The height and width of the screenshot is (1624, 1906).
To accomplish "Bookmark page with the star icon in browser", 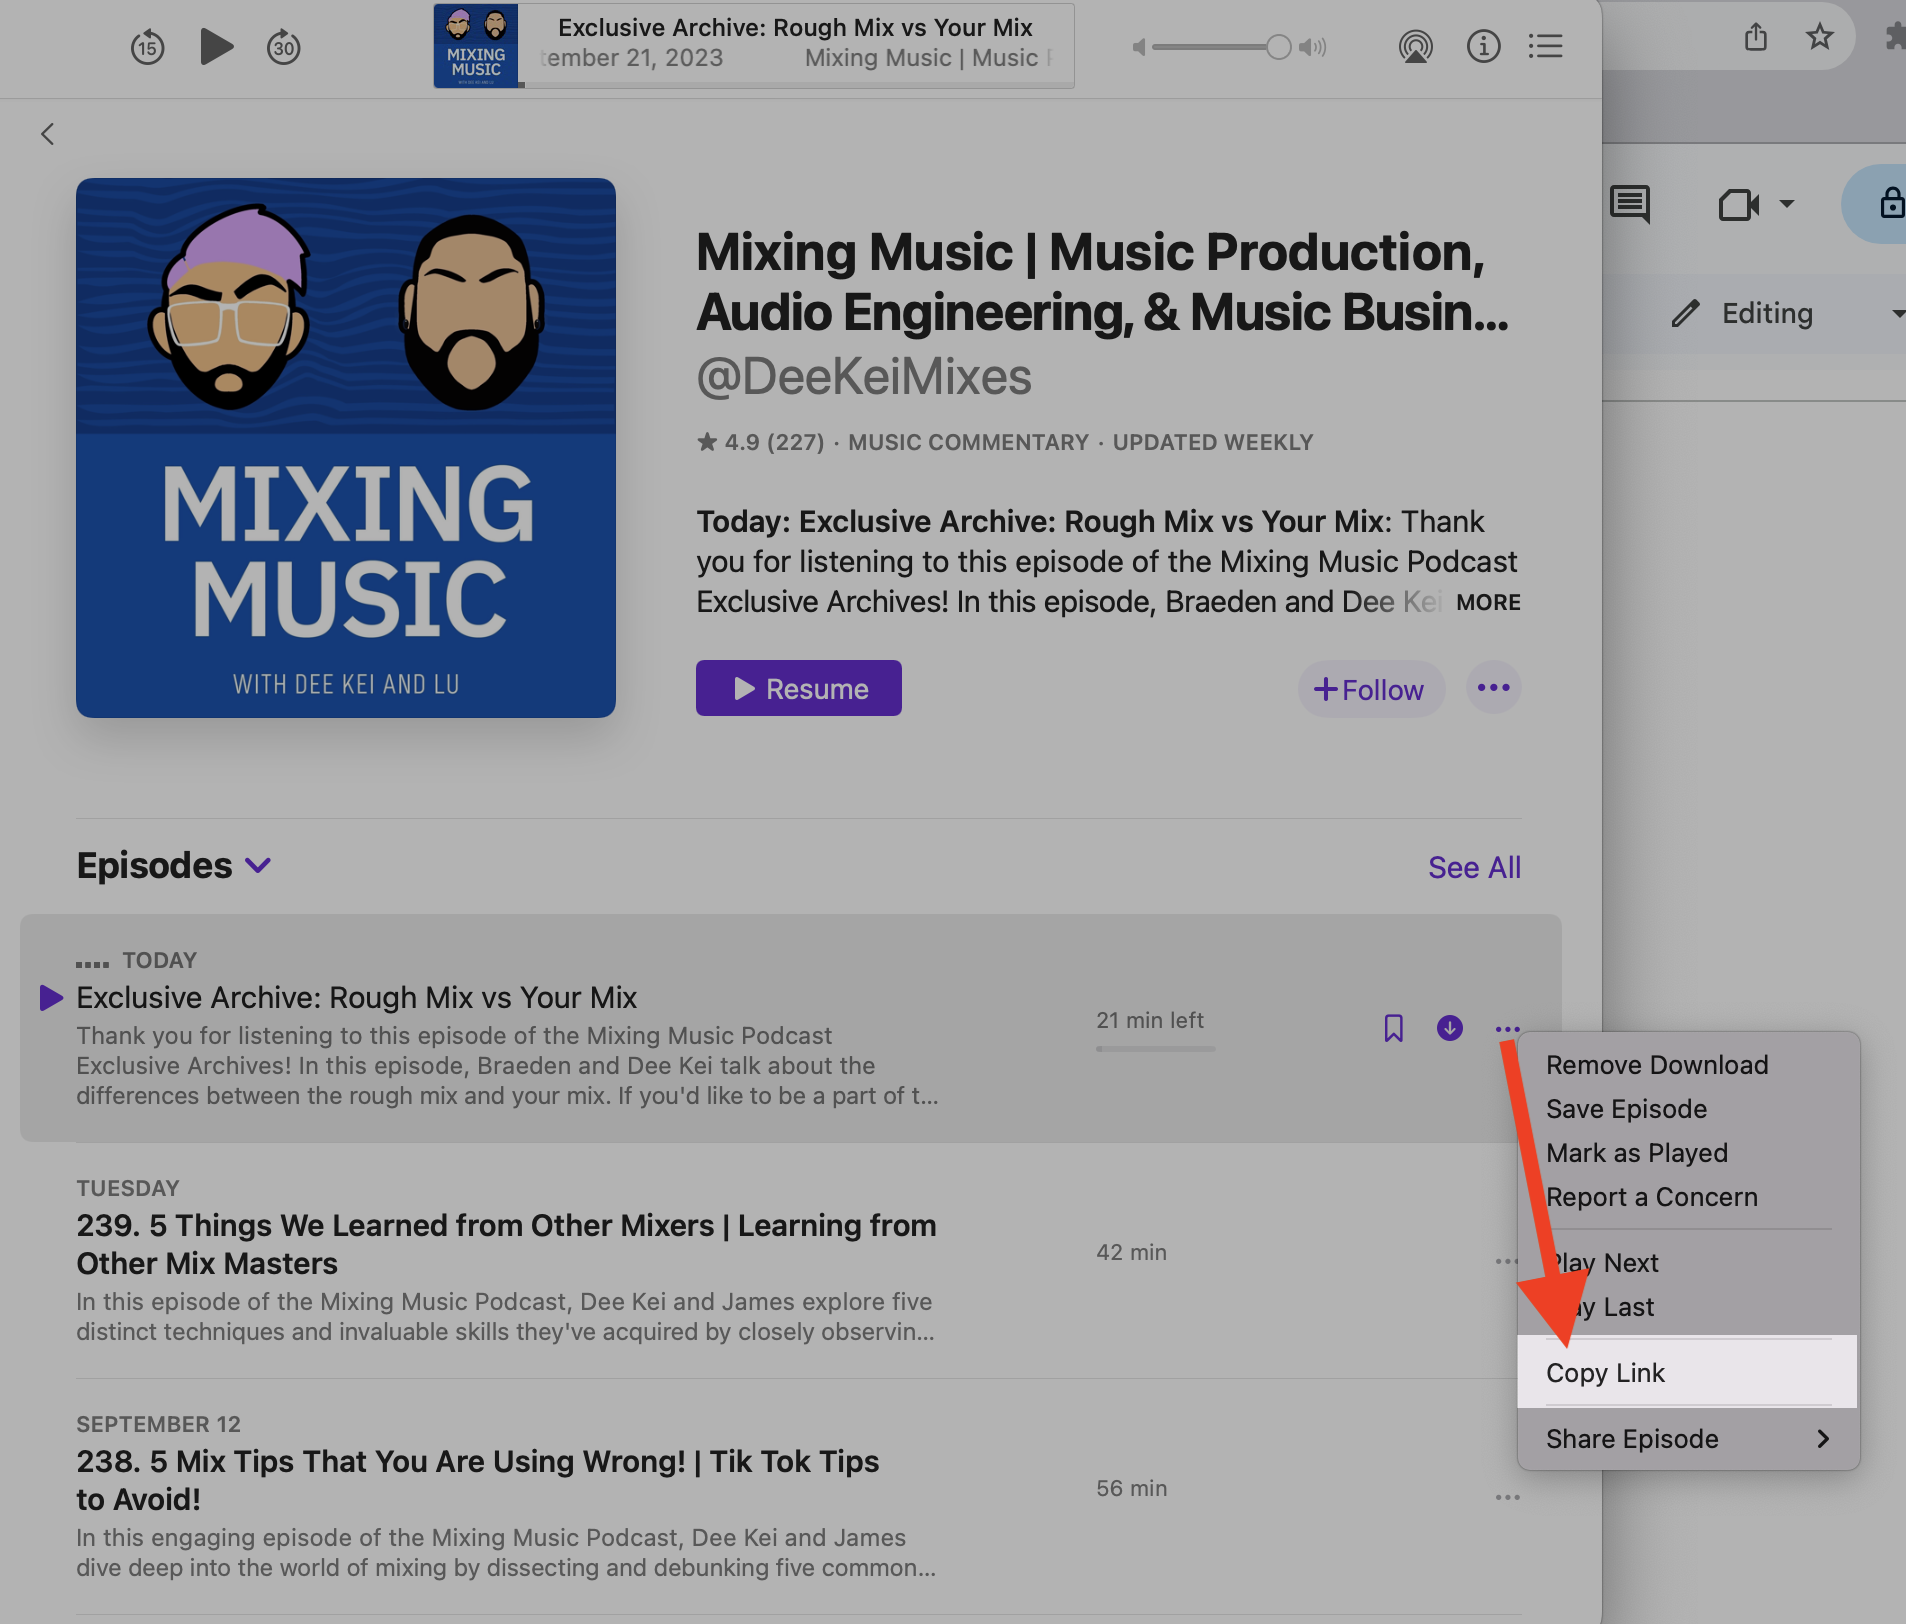I will 1820,37.
